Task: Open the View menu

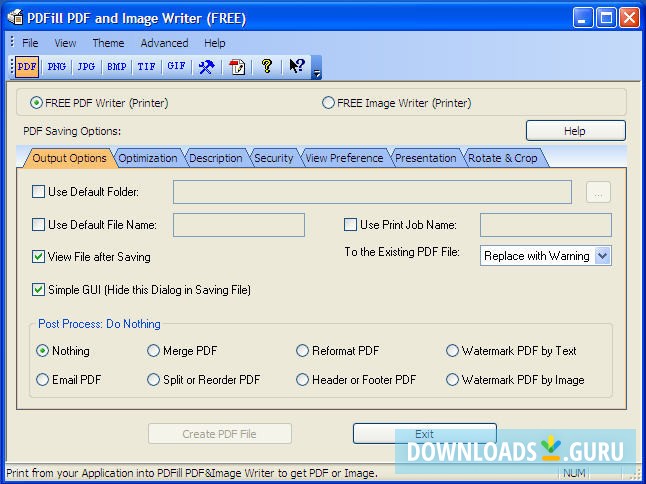Action: pyautogui.click(x=65, y=43)
